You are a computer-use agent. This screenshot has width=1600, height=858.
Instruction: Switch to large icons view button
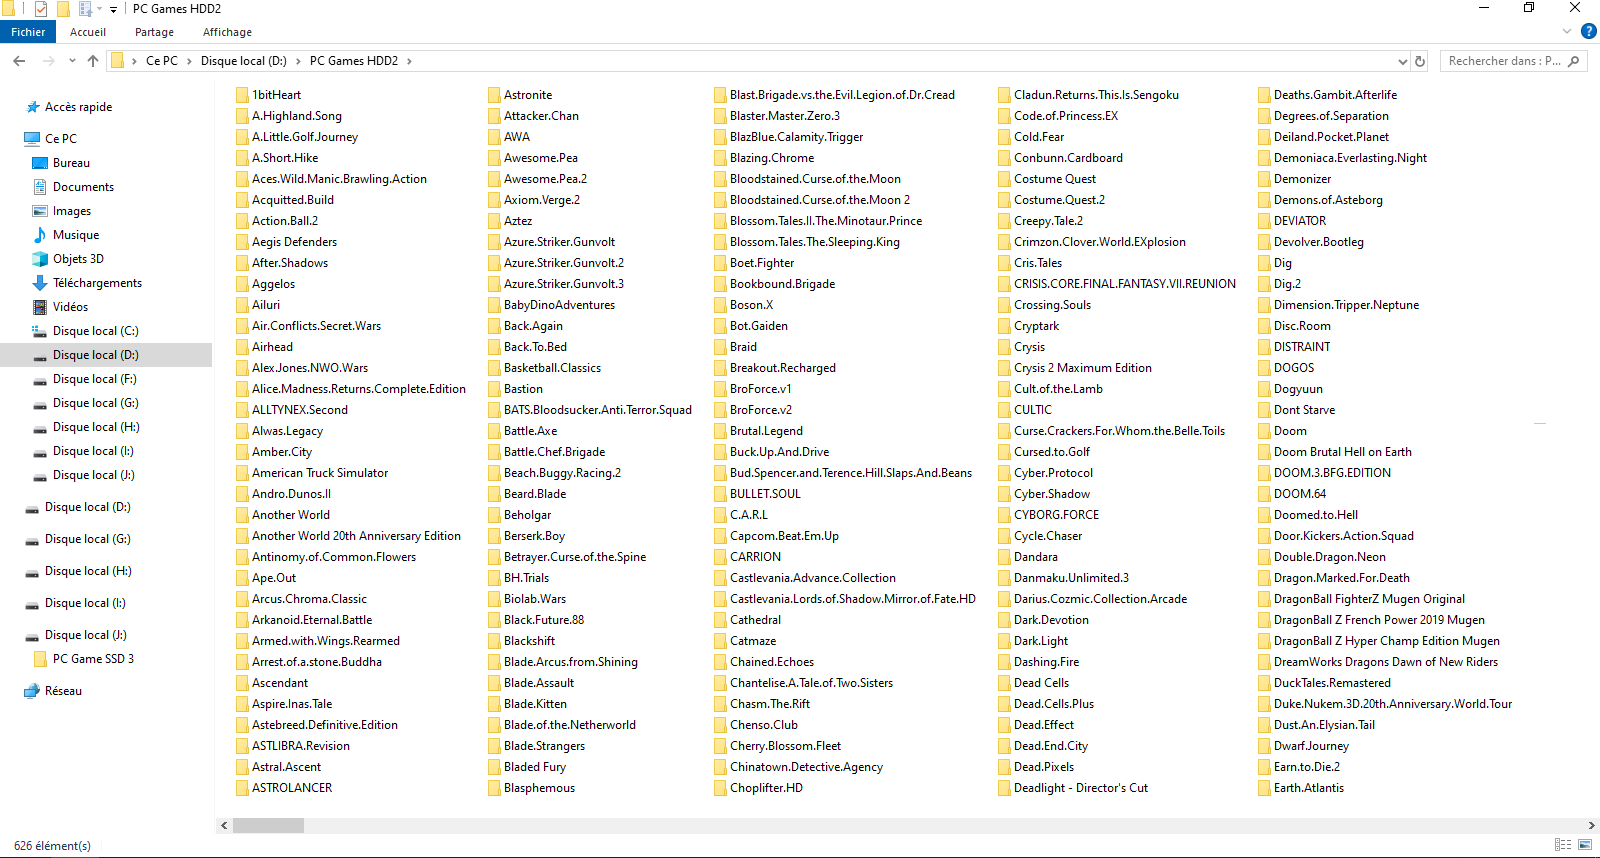coord(1585,845)
